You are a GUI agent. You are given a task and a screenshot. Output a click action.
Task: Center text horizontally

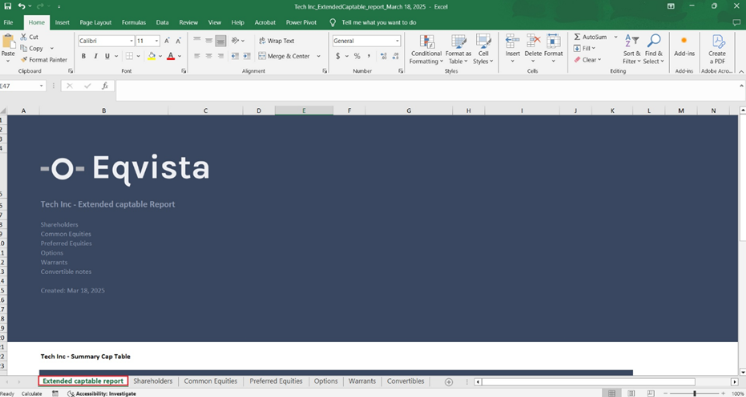[x=208, y=56]
